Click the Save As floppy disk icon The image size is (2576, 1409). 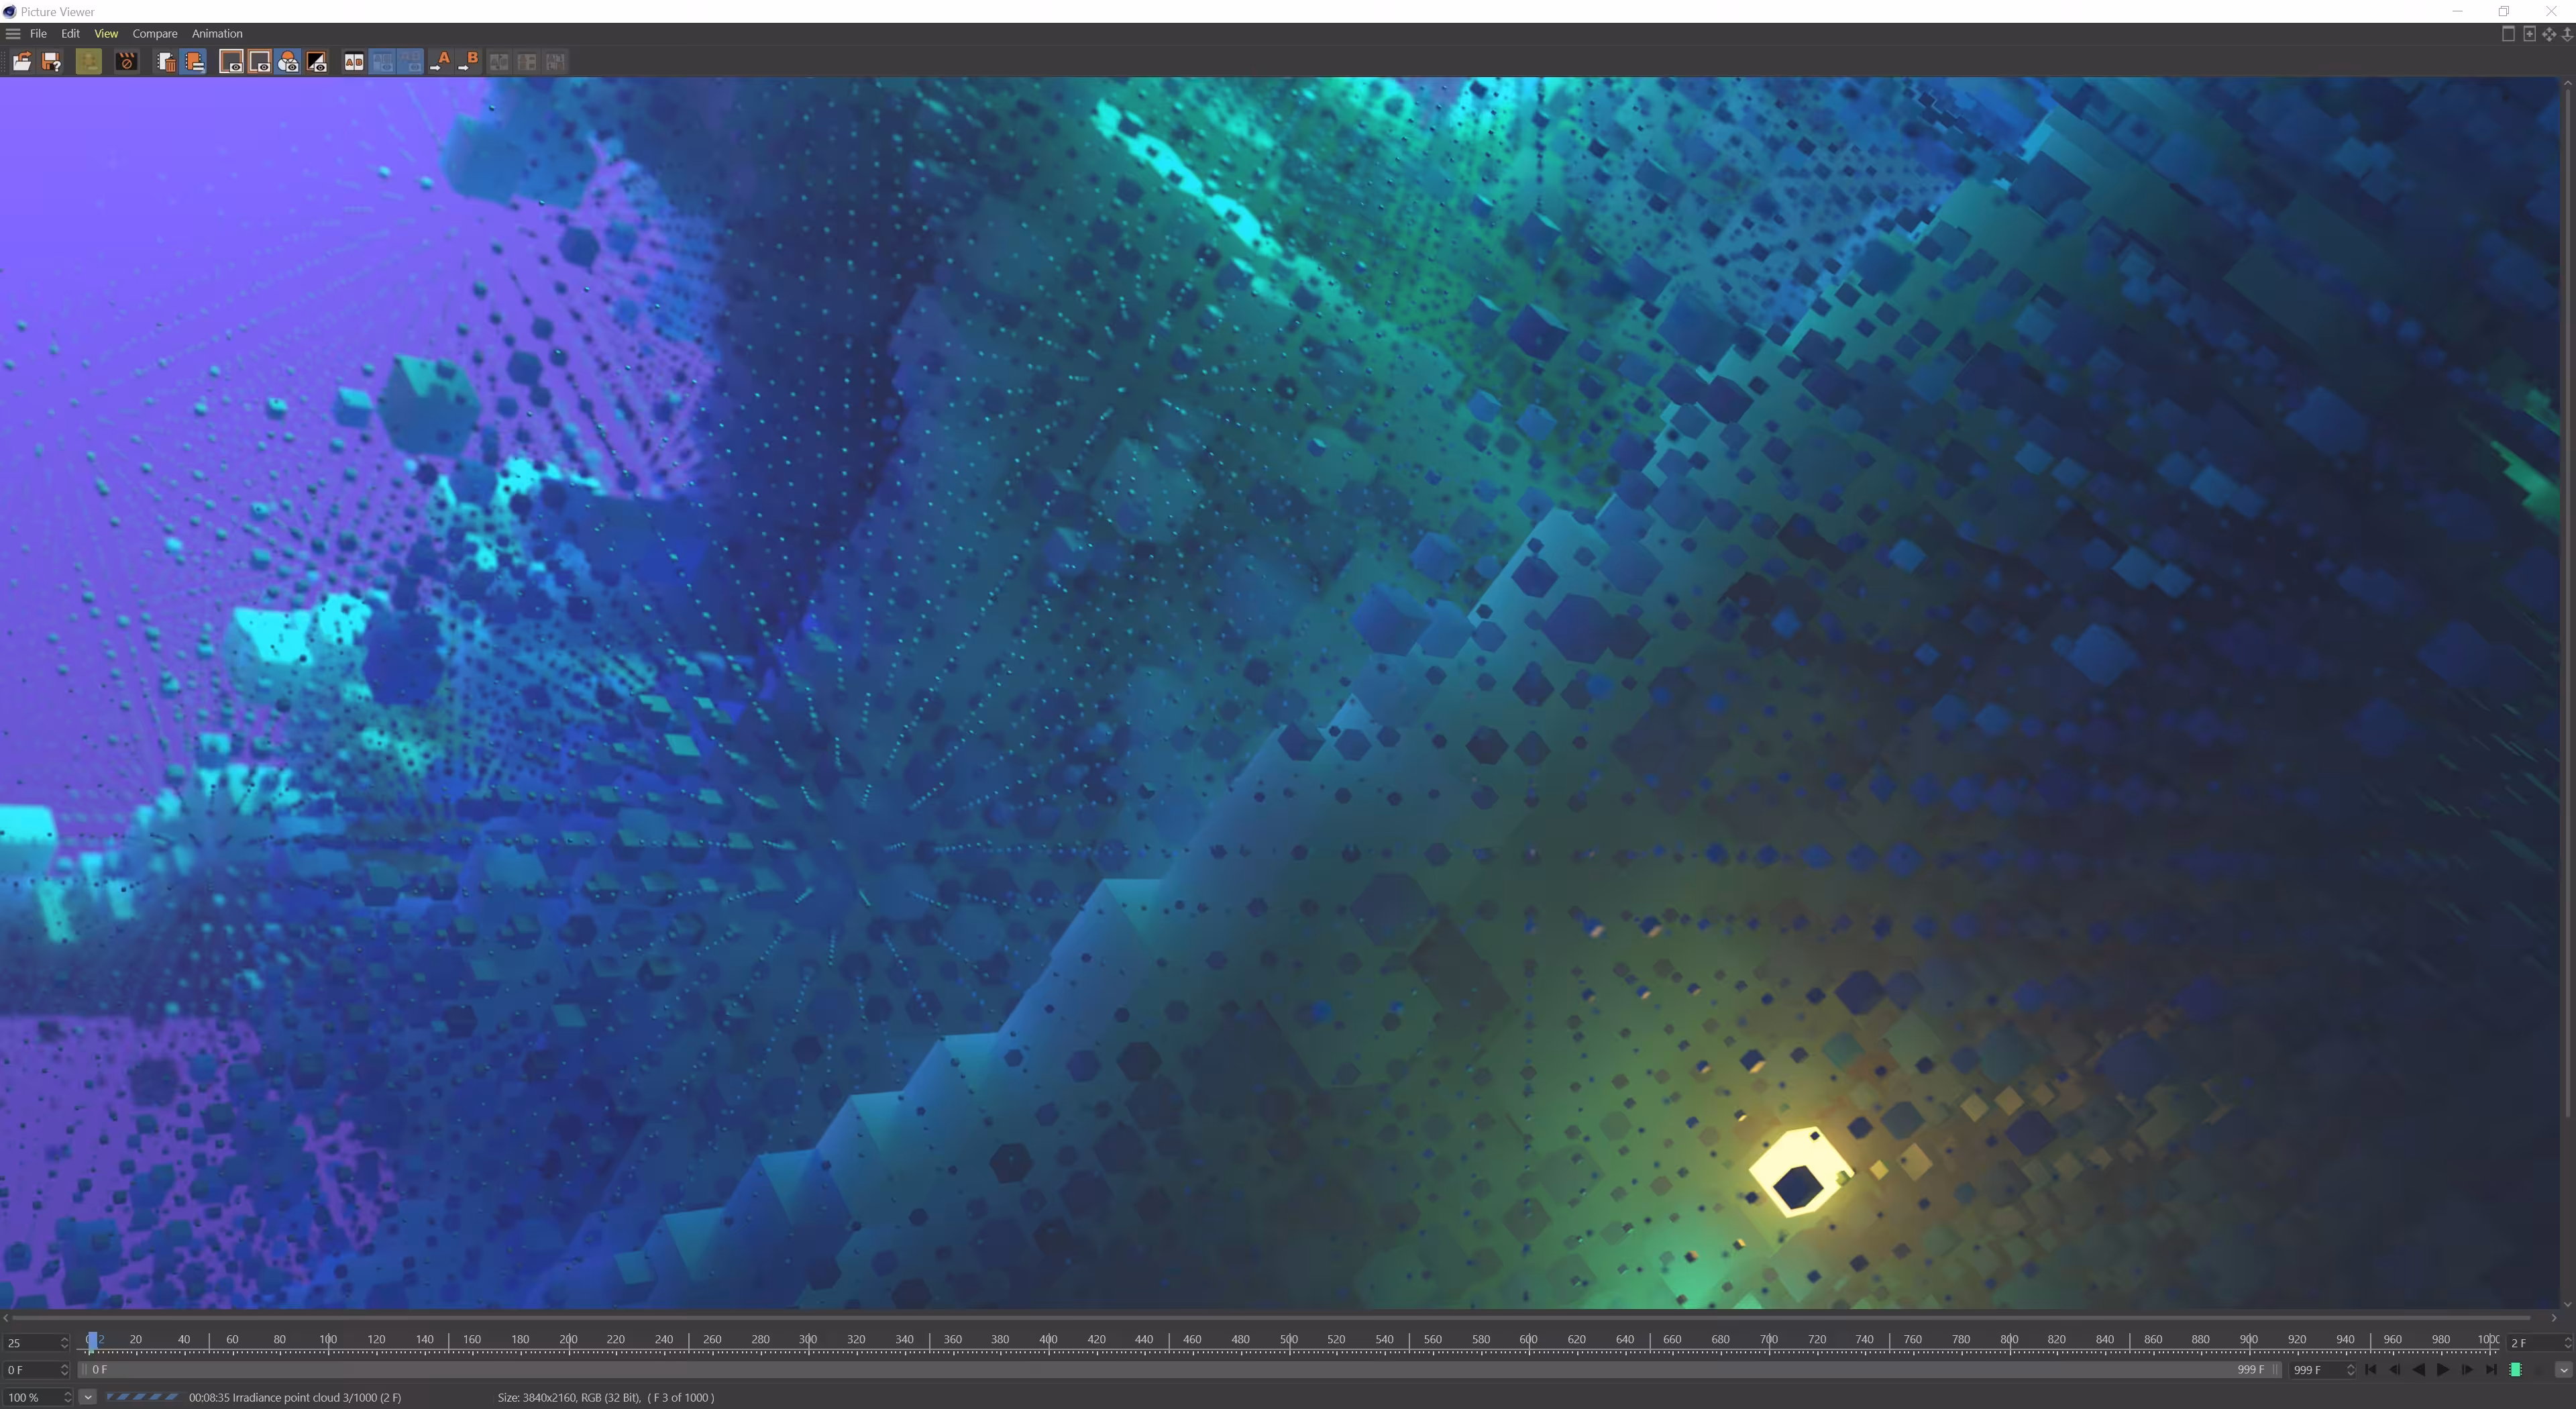[52, 62]
